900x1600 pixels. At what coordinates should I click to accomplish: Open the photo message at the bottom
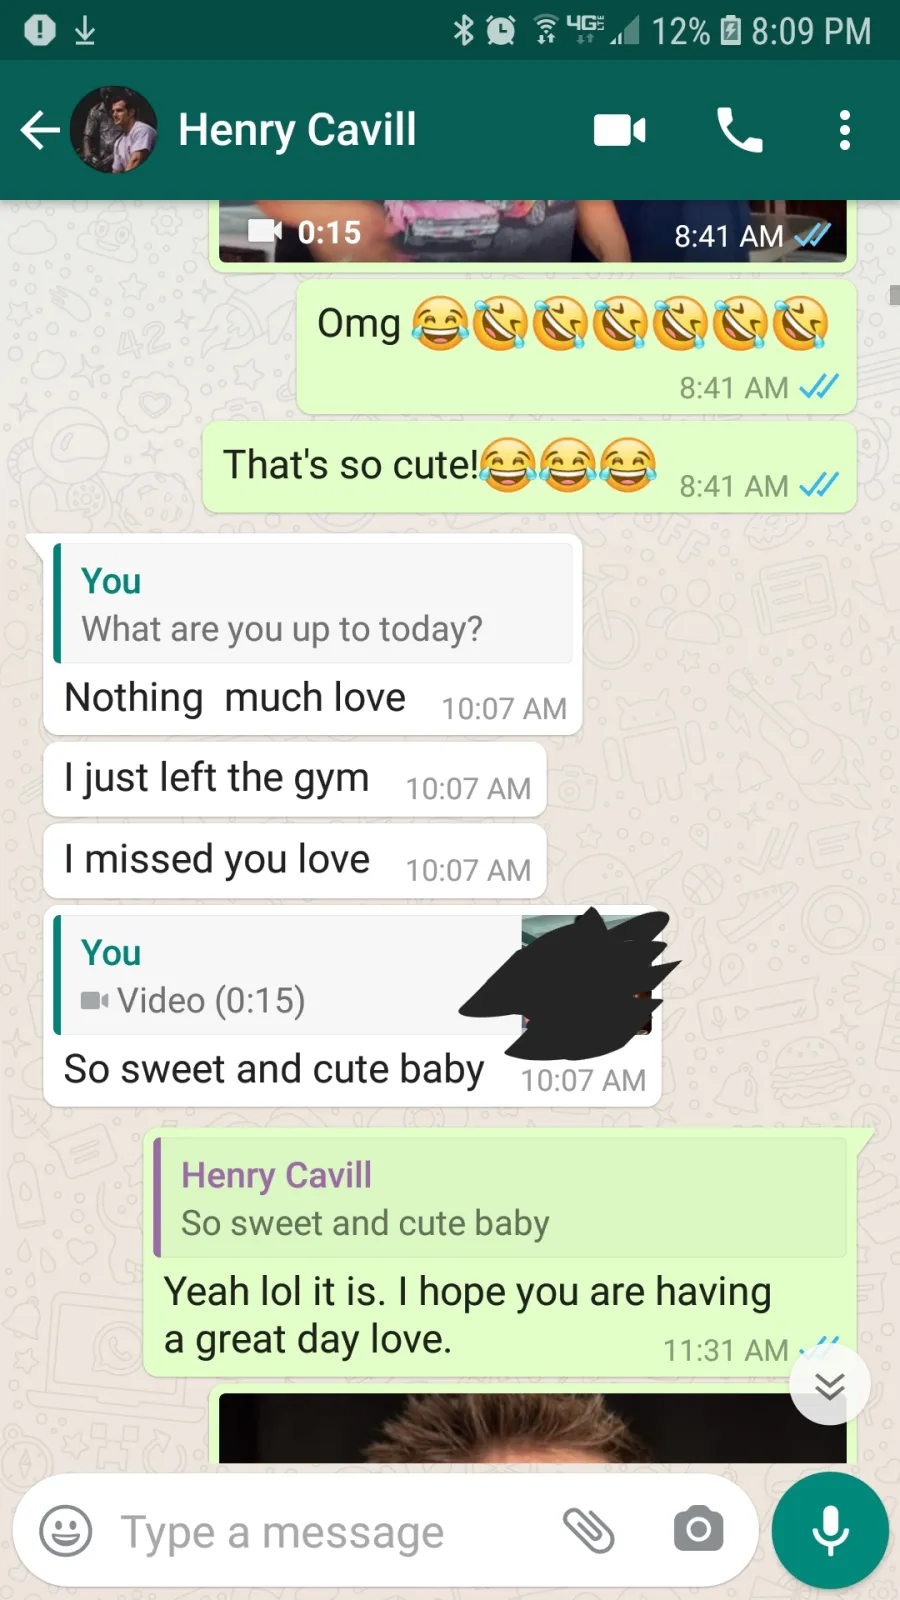(x=532, y=1428)
